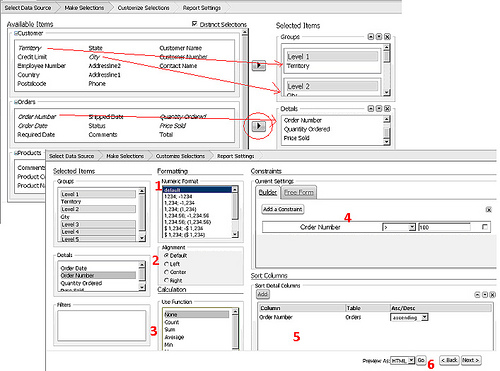Click the Add a Constraint button
This screenshot has width=500, height=371.
pyautogui.click(x=283, y=209)
